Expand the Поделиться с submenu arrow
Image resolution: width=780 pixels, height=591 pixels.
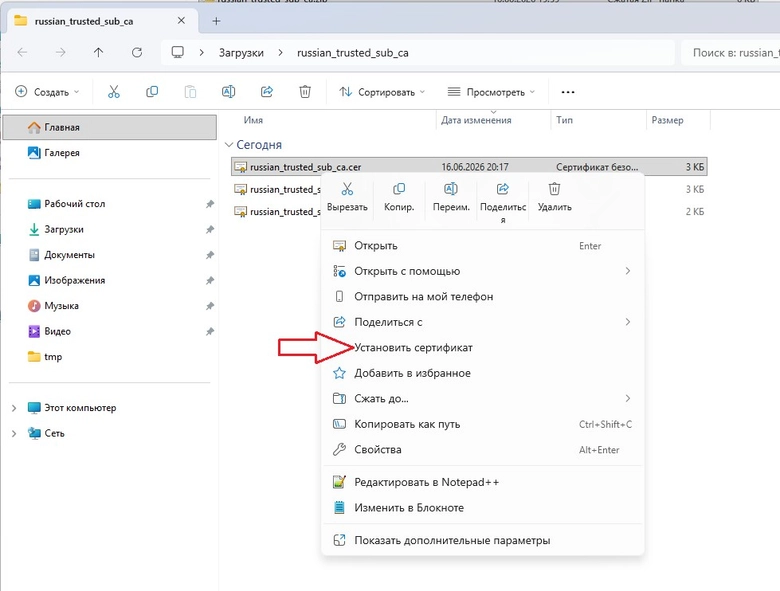628,322
